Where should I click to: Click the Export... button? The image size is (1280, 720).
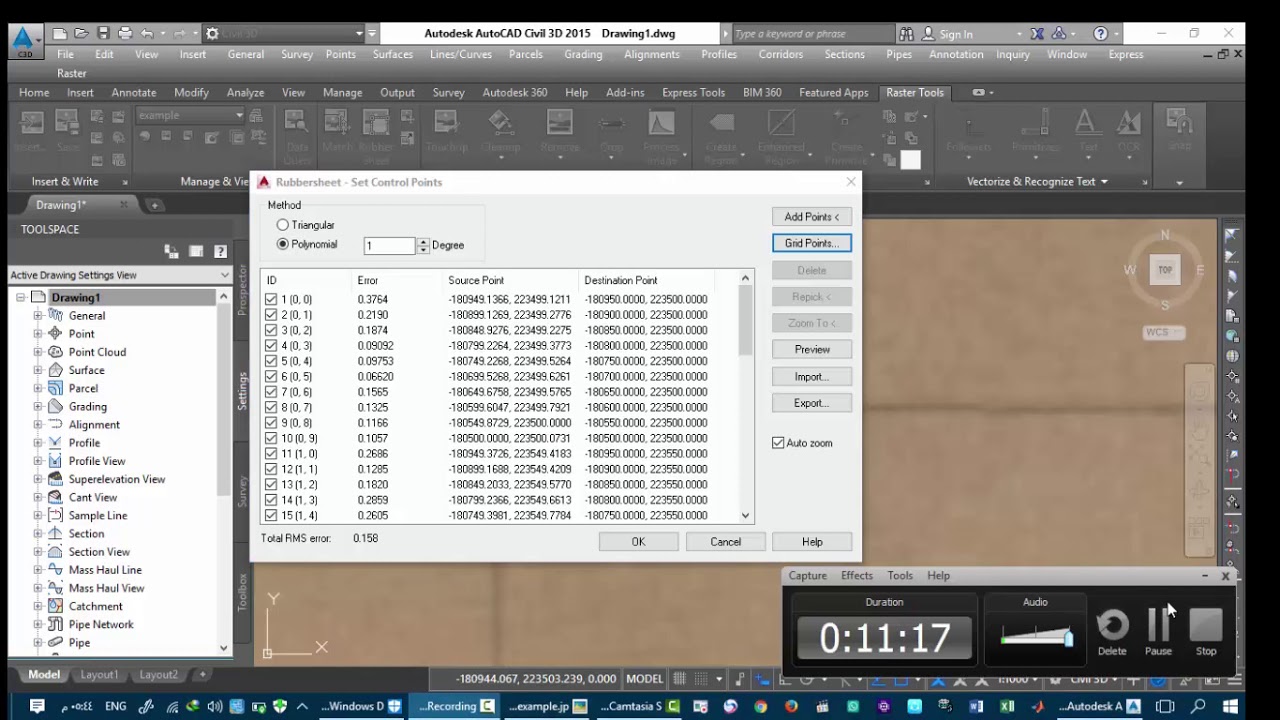point(811,403)
